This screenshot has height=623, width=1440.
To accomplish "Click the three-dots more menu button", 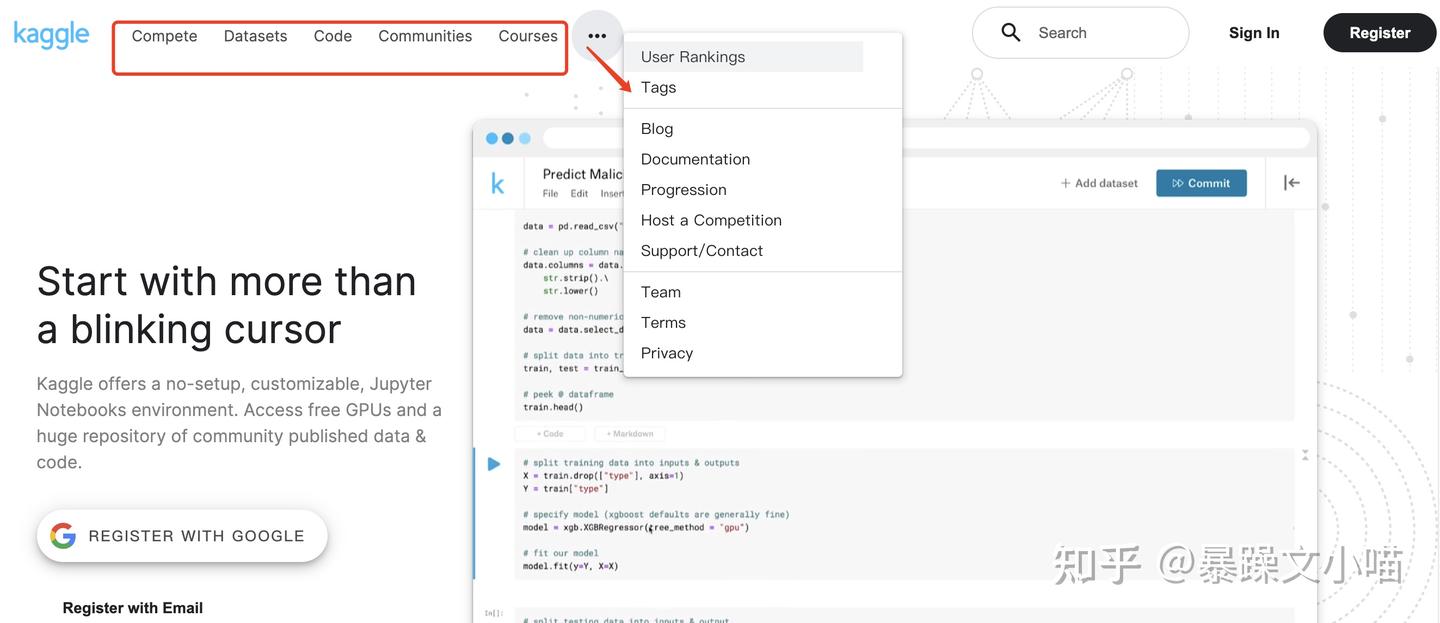I will click(x=597, y=36).
